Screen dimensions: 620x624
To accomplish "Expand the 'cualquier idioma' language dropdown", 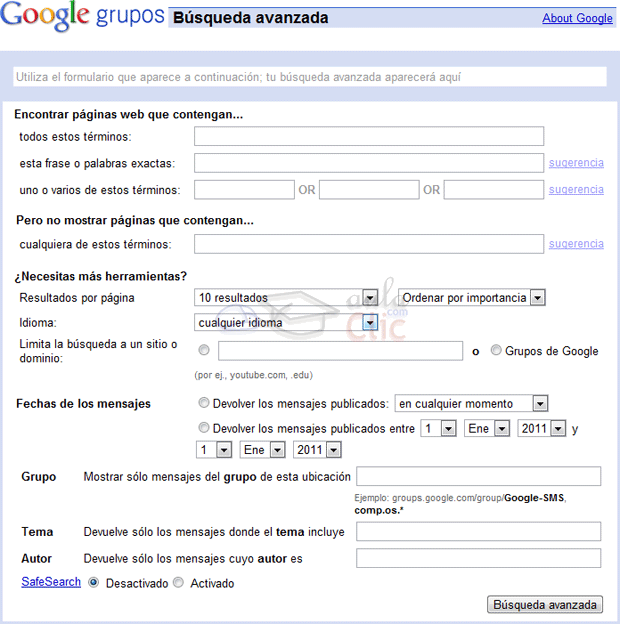I will [369, 323].
